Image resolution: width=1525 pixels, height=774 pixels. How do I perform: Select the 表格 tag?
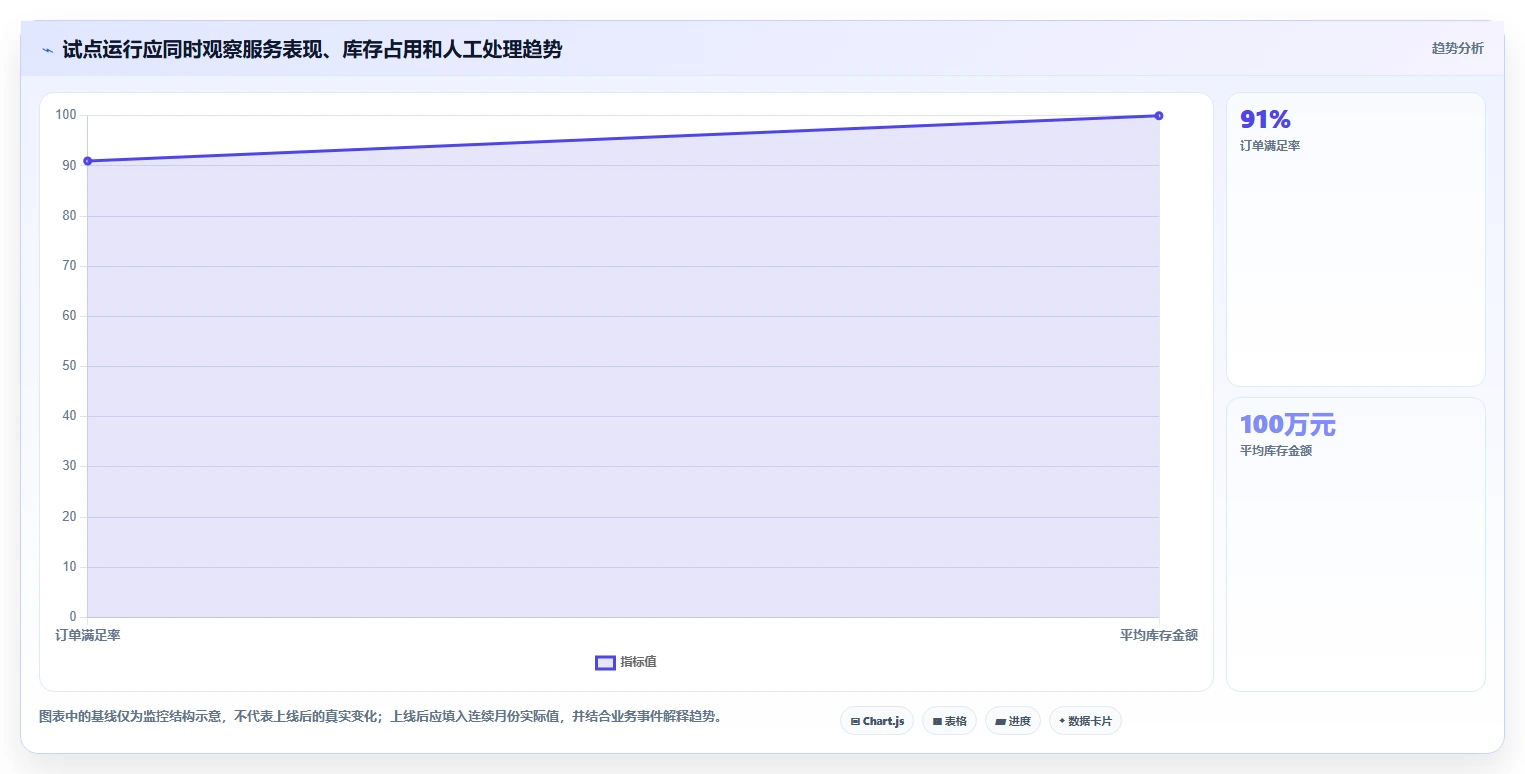click(949, 721)
